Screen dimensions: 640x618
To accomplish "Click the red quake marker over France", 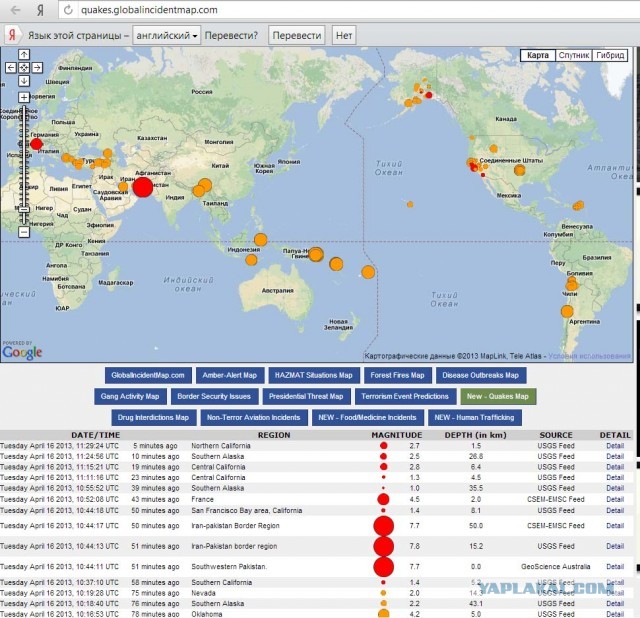I will 36,144.
